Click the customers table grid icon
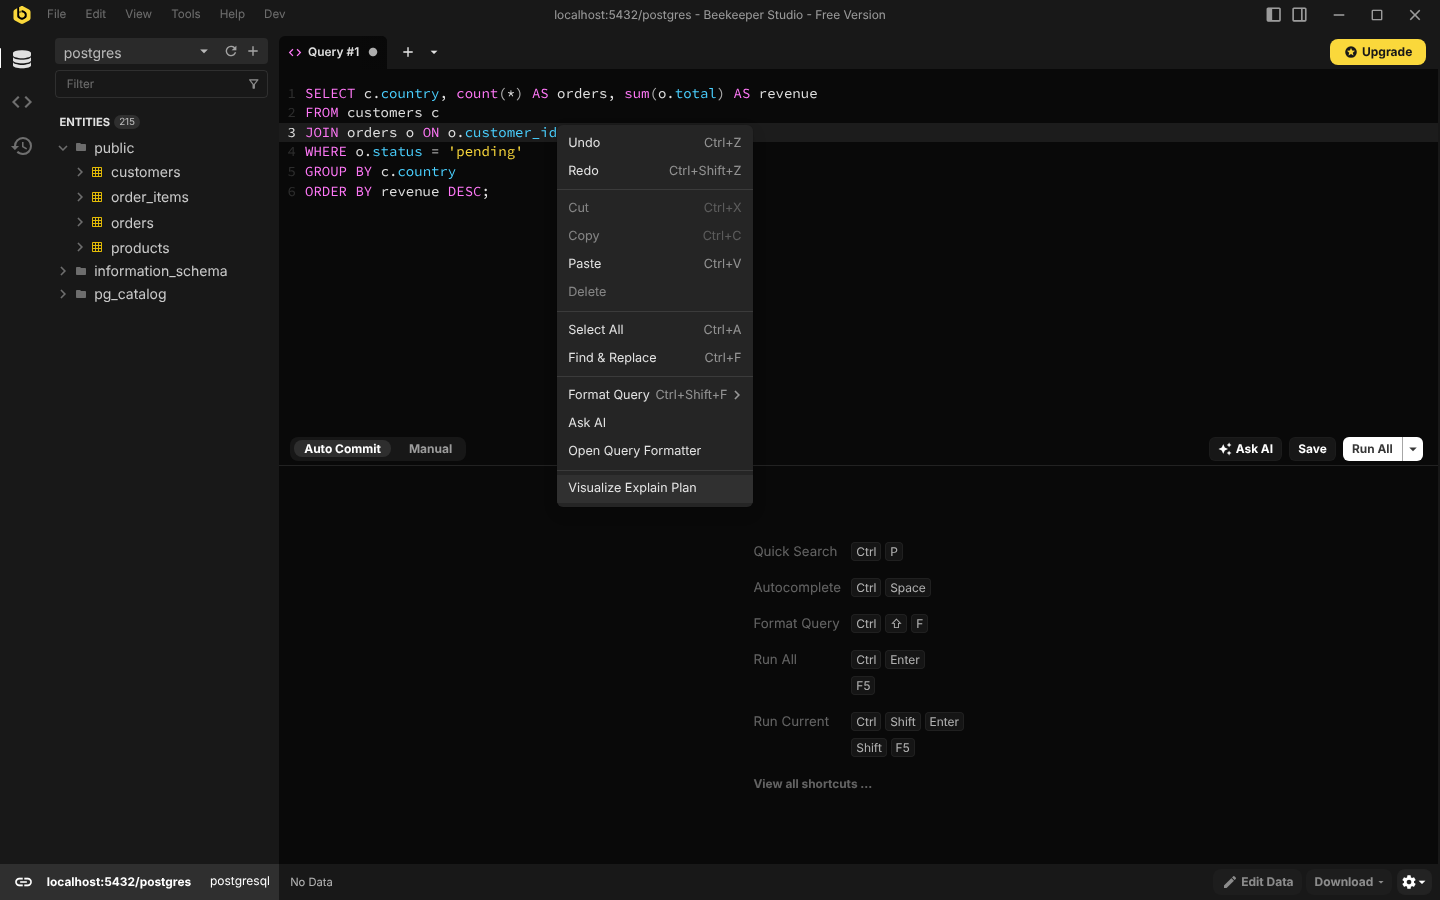Image resolution: width=1440 pixels, height=900 pixels. 97,172
